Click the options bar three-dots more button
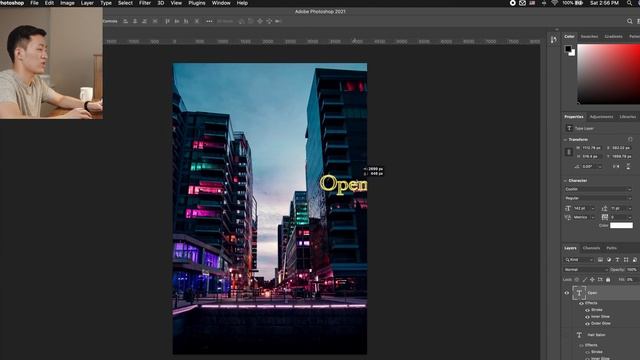 pos(209,21)
